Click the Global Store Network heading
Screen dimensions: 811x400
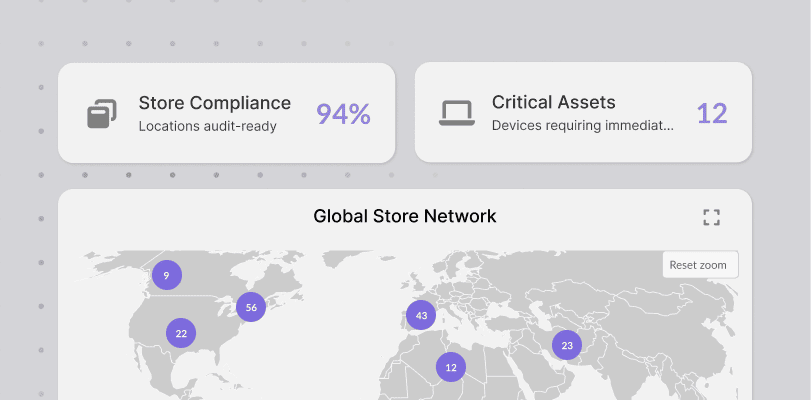click(405, 216)
